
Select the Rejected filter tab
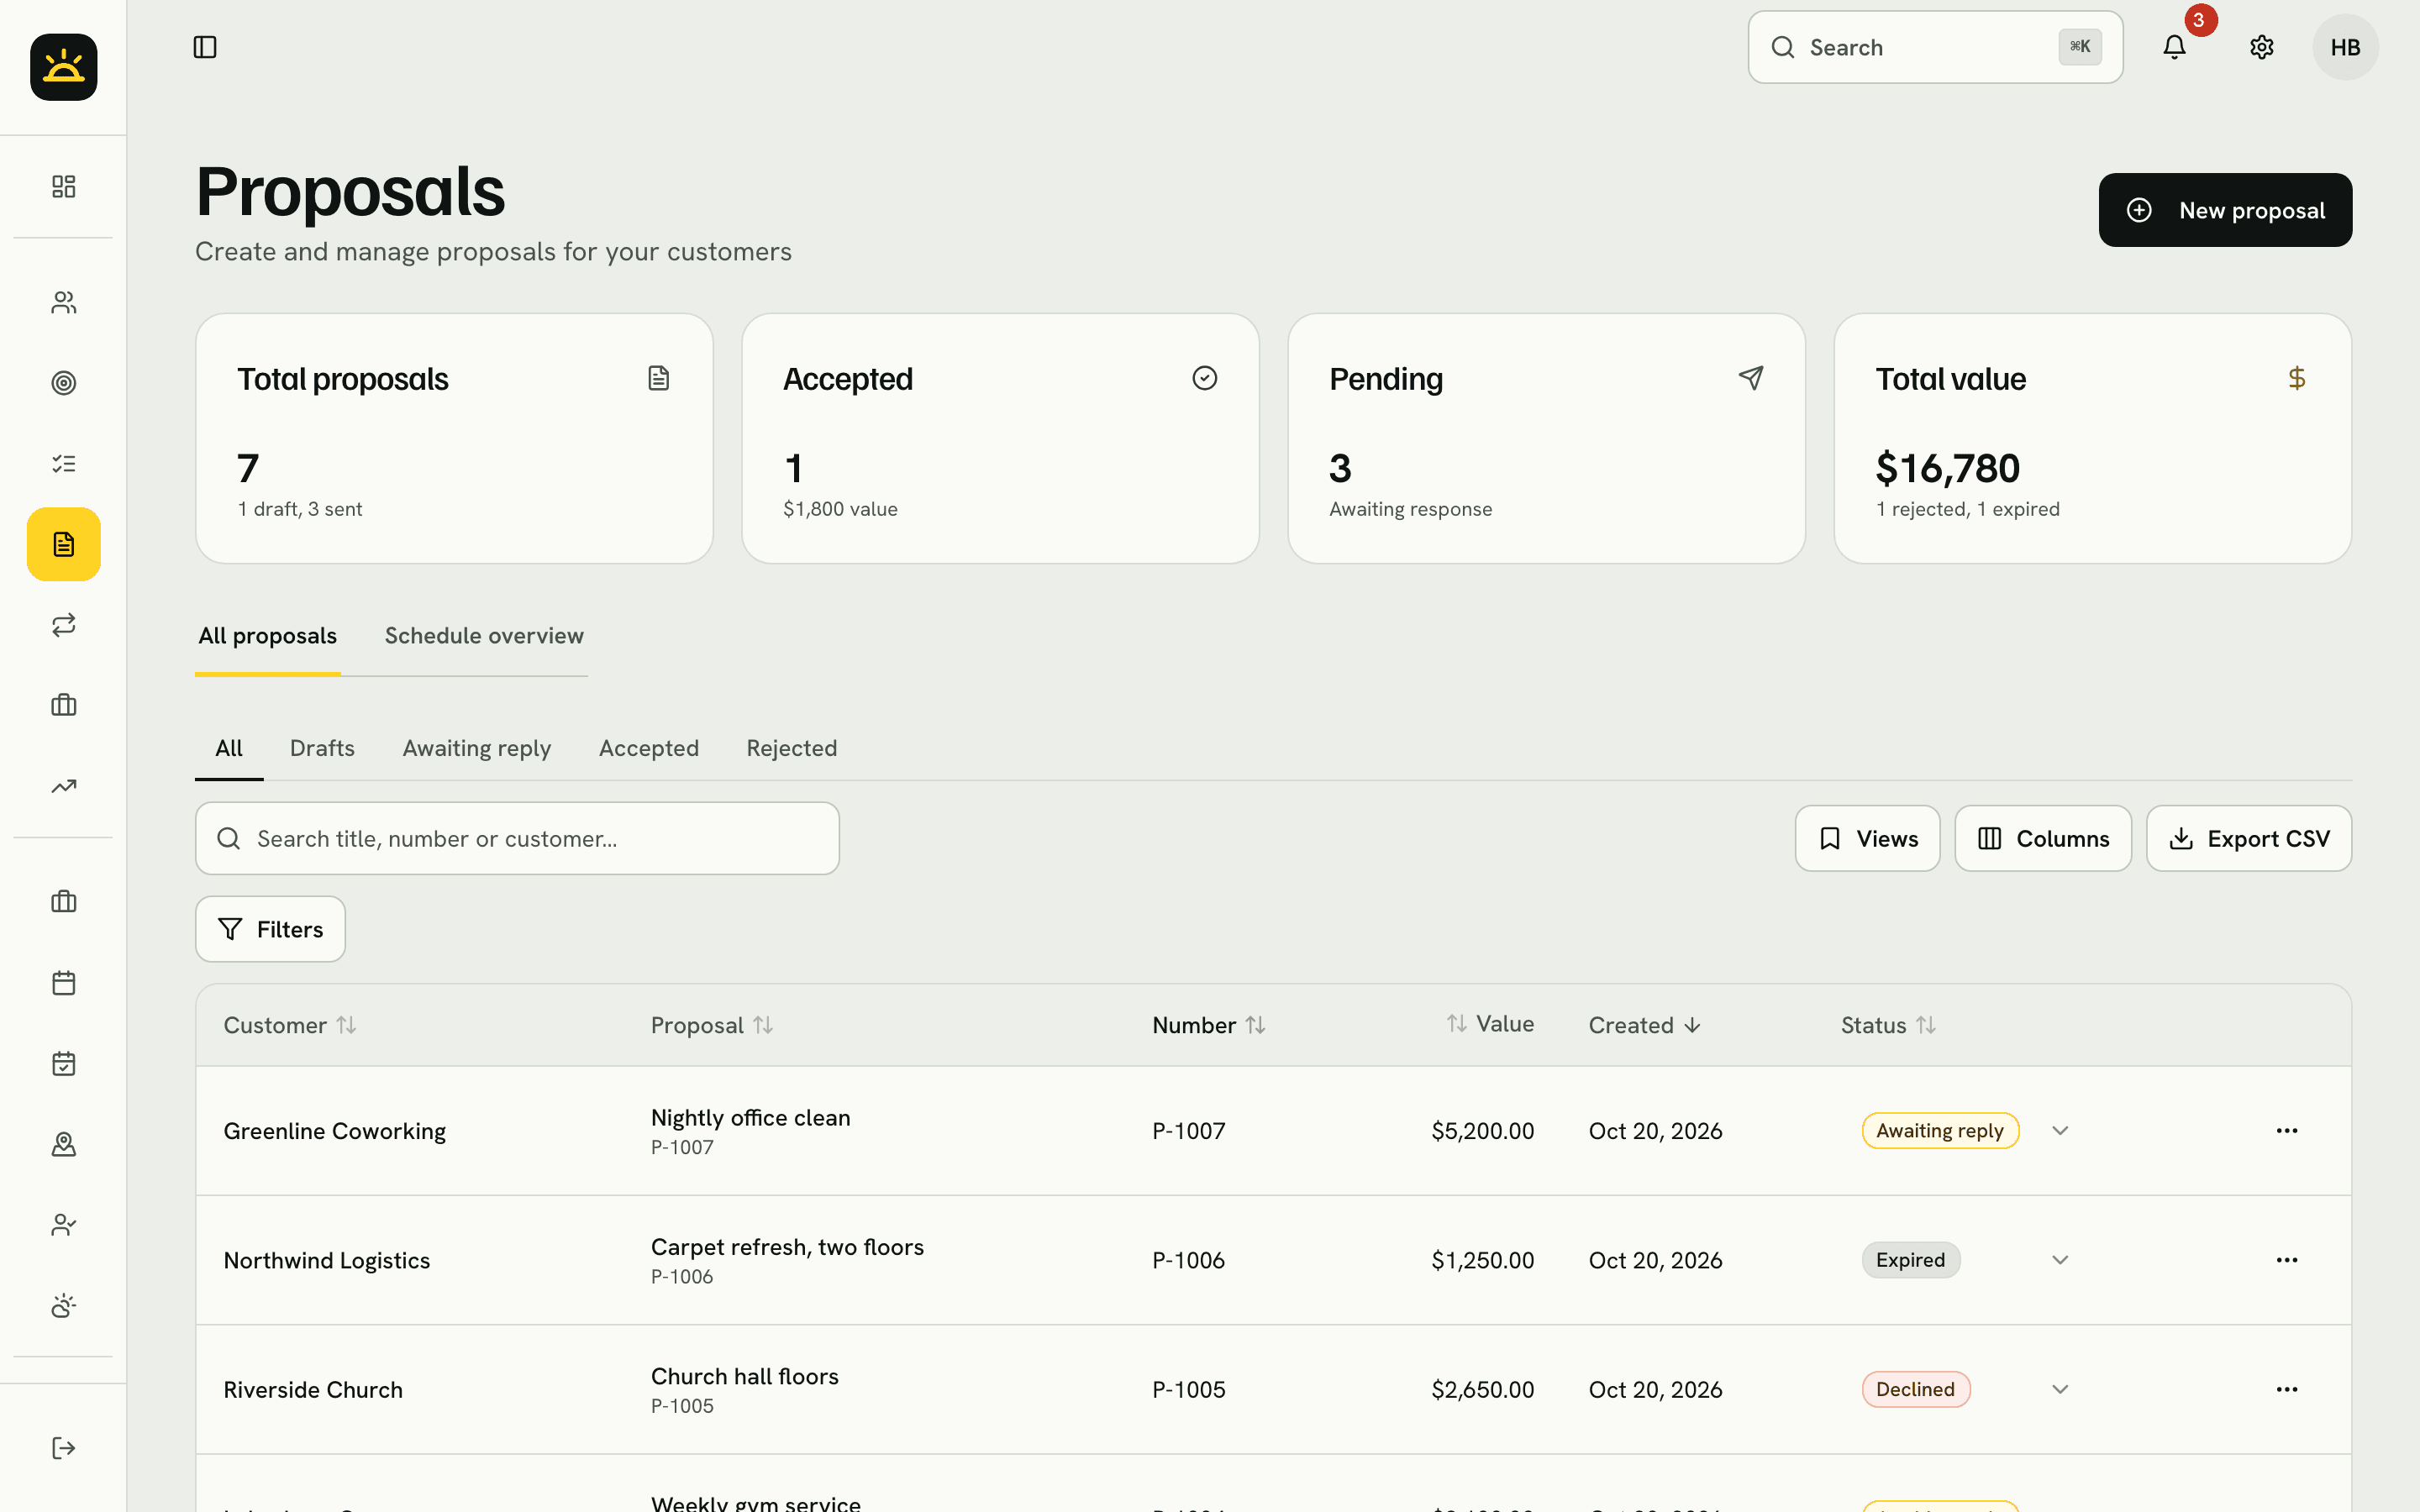791,748
